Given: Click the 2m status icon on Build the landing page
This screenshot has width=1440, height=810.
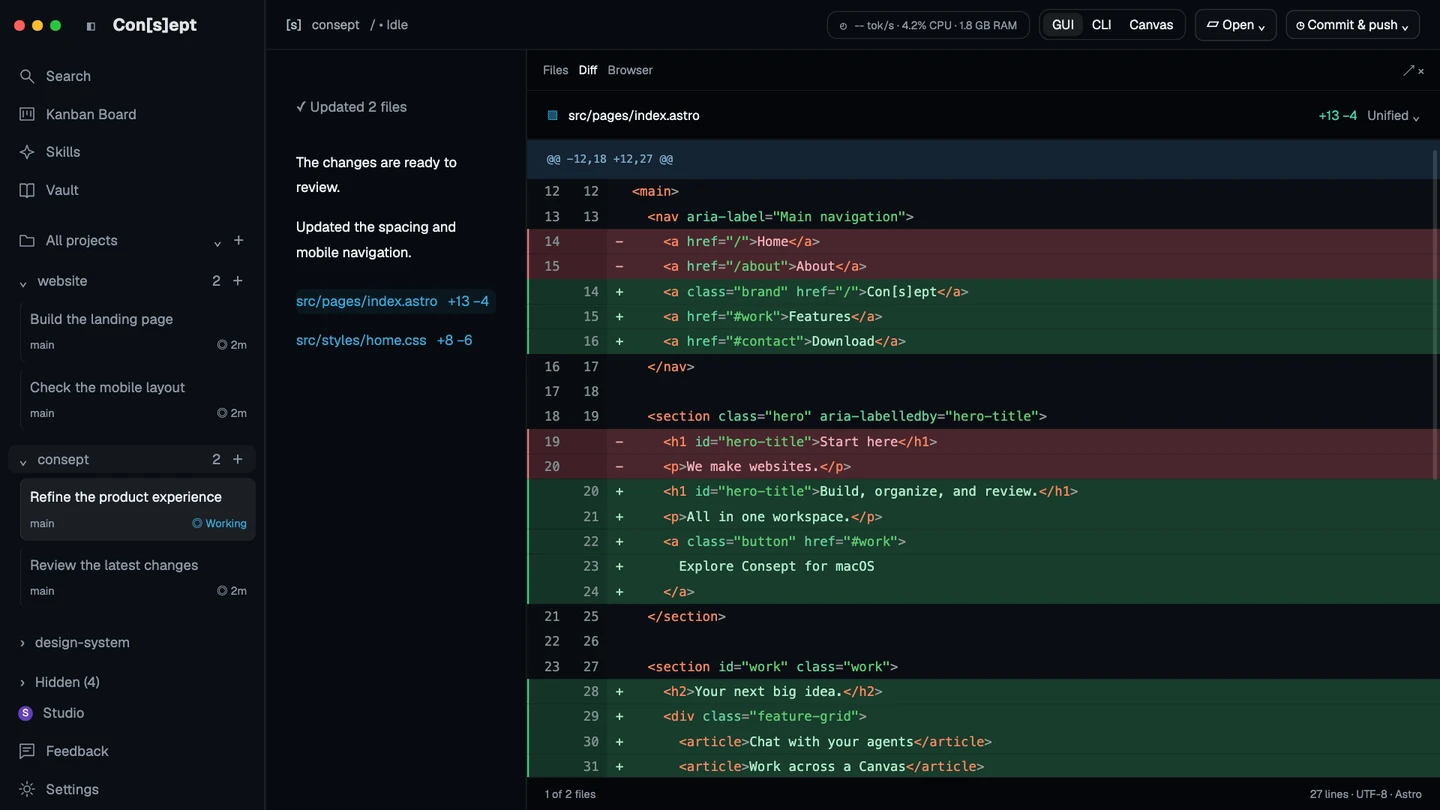Looking at the screenshot, I should (x=222, y=345).
